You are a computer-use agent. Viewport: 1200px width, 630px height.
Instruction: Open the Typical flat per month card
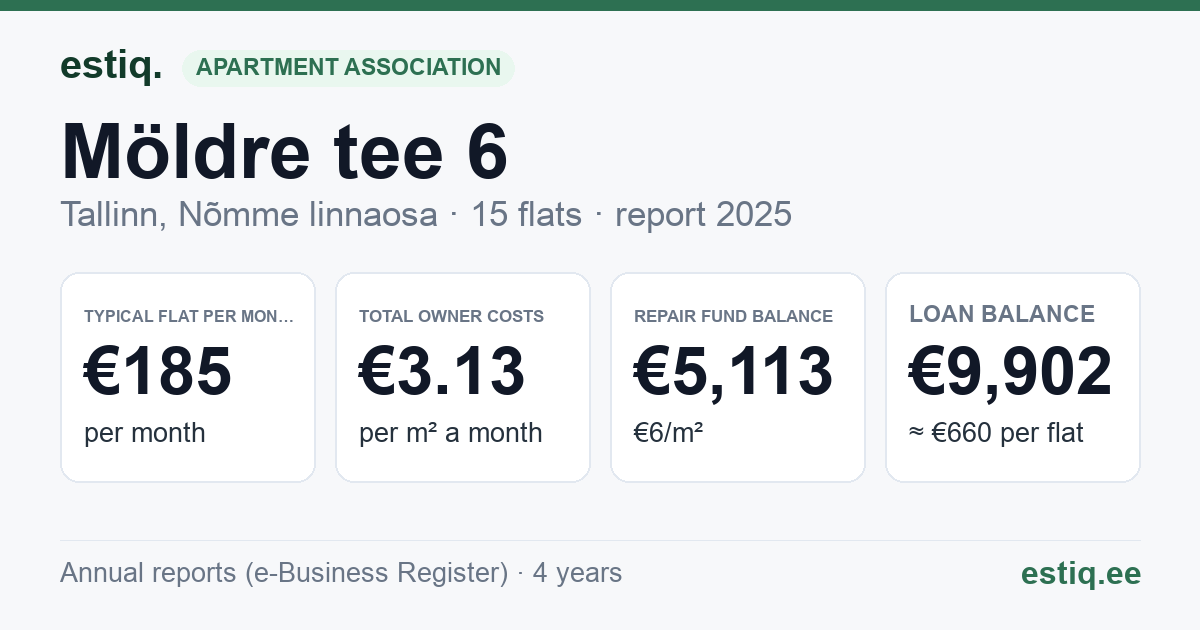[x=188, y=377]
